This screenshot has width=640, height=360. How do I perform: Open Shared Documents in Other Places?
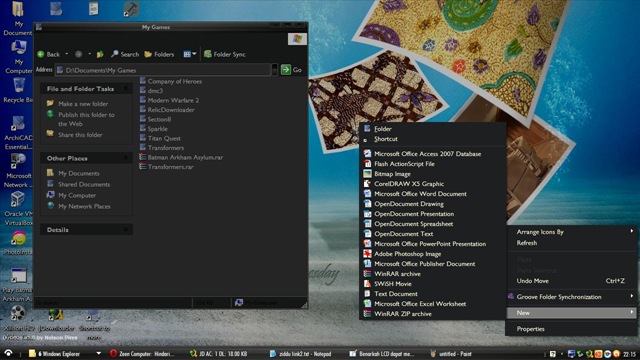coord(84,184)
